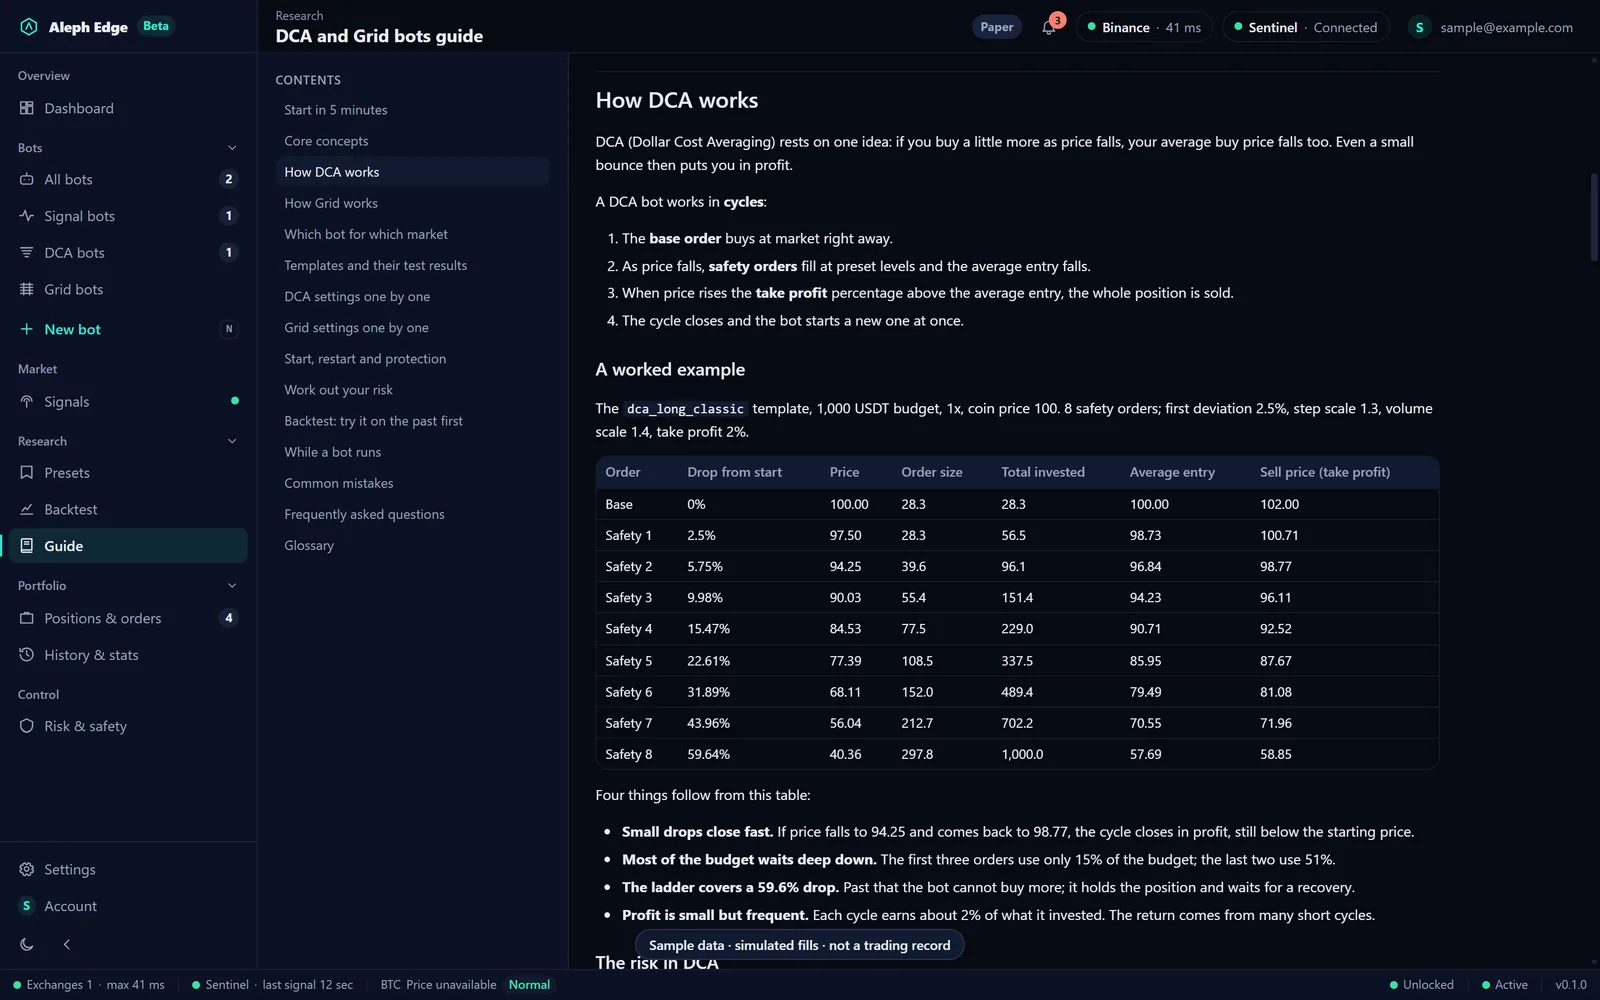
Task: Click the page vertical scrollbar thumb
Action: pos(1594,217)
